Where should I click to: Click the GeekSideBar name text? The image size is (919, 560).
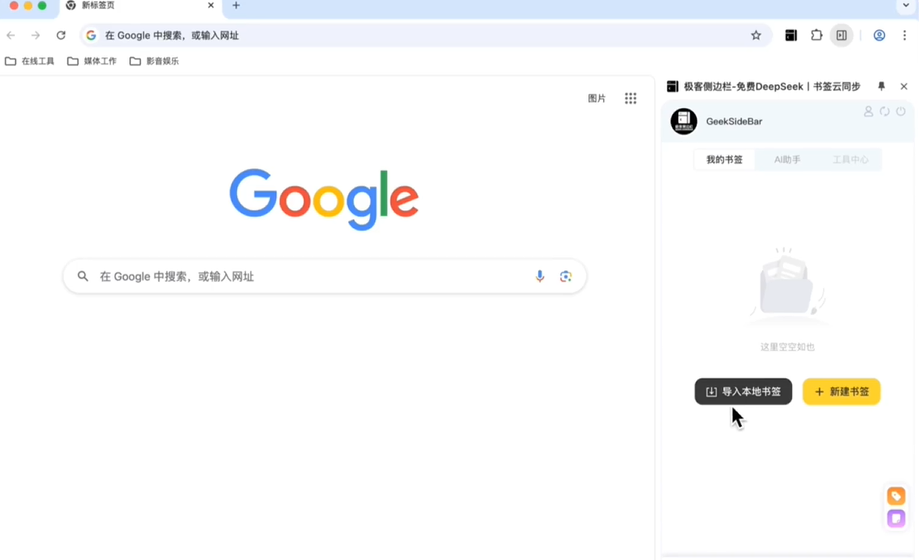[x=734, y=121]
